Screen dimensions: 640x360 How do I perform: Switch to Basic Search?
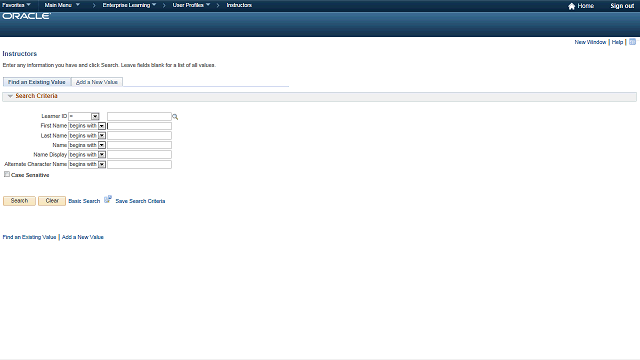click(x=84, y=201)
